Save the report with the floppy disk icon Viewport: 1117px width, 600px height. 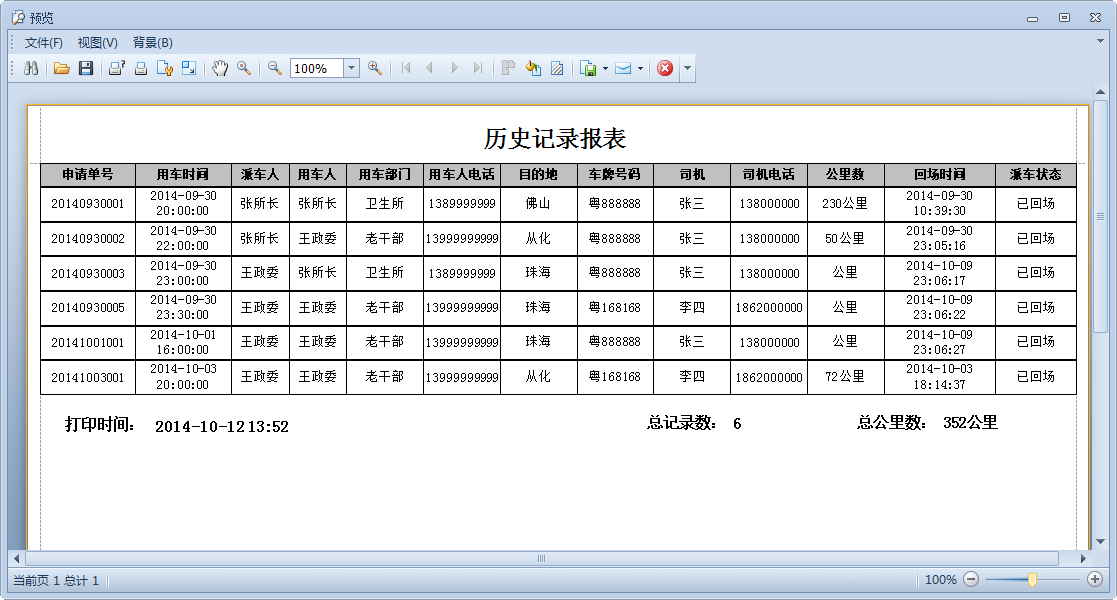coord(86,68)
